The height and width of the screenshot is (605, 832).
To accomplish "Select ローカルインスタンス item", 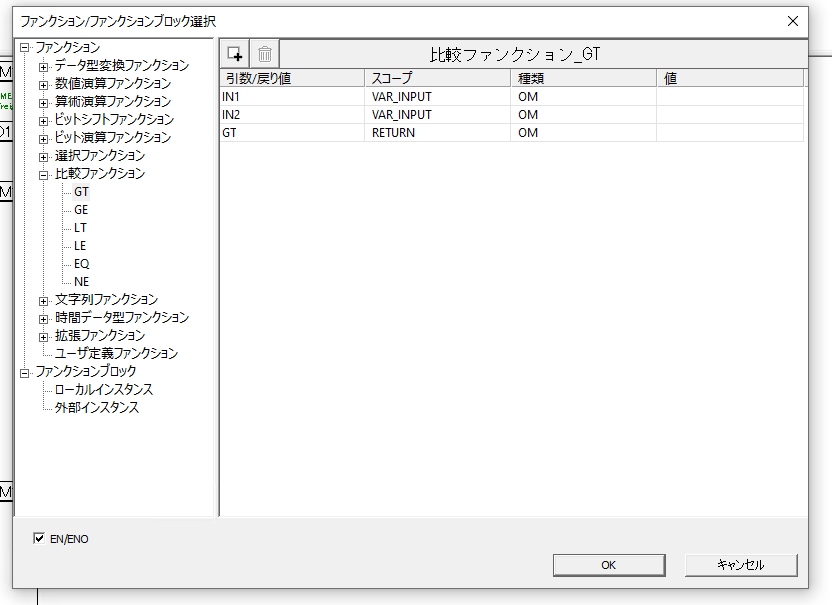I will pyautogui.click(x=104, y=390).
